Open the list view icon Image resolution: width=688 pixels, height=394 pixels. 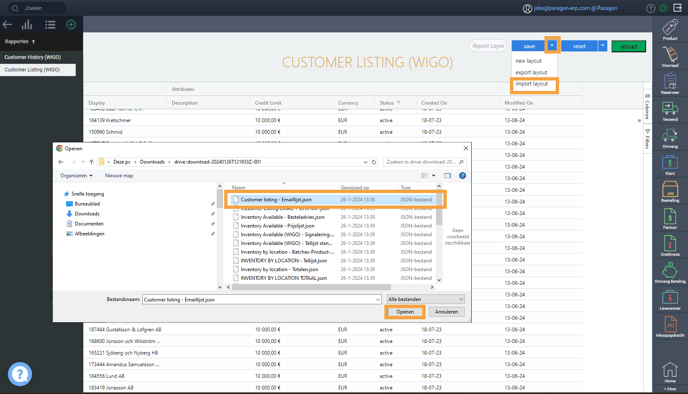click(x=50, y=25)
